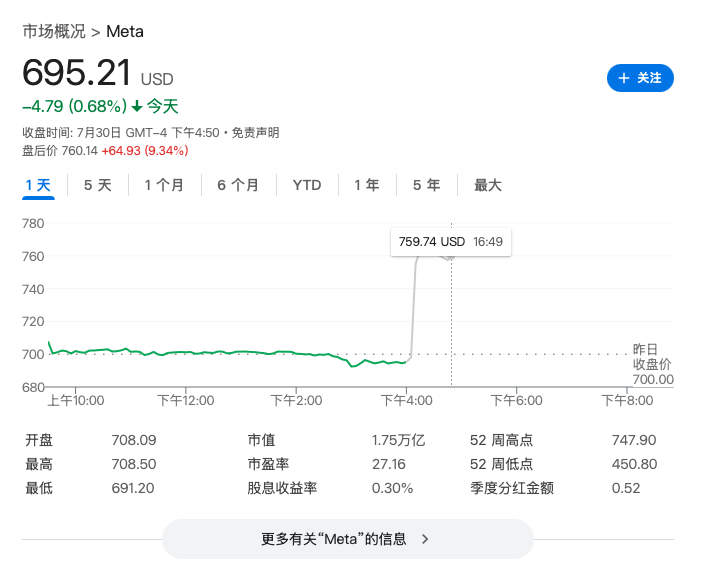710x585 pixels.
Task: Click the 关注 follow button
Action: (x=640, y=78)
